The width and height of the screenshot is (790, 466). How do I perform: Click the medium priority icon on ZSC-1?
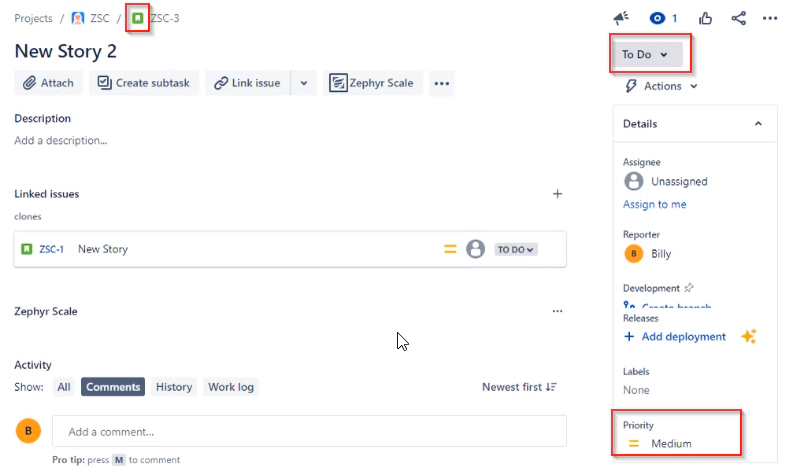click(x=450, y=249)
